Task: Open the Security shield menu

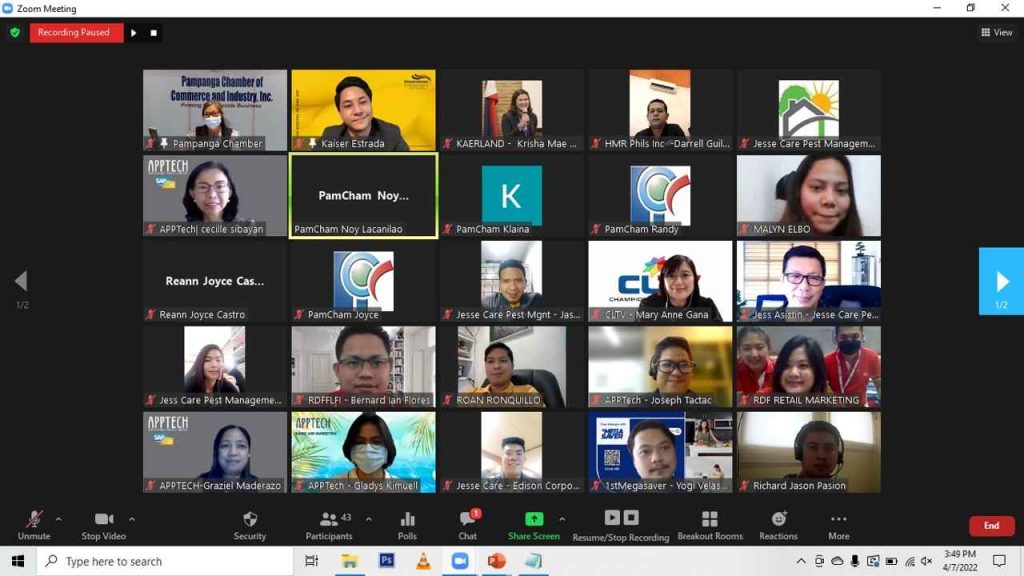Action: coord(249,525)
